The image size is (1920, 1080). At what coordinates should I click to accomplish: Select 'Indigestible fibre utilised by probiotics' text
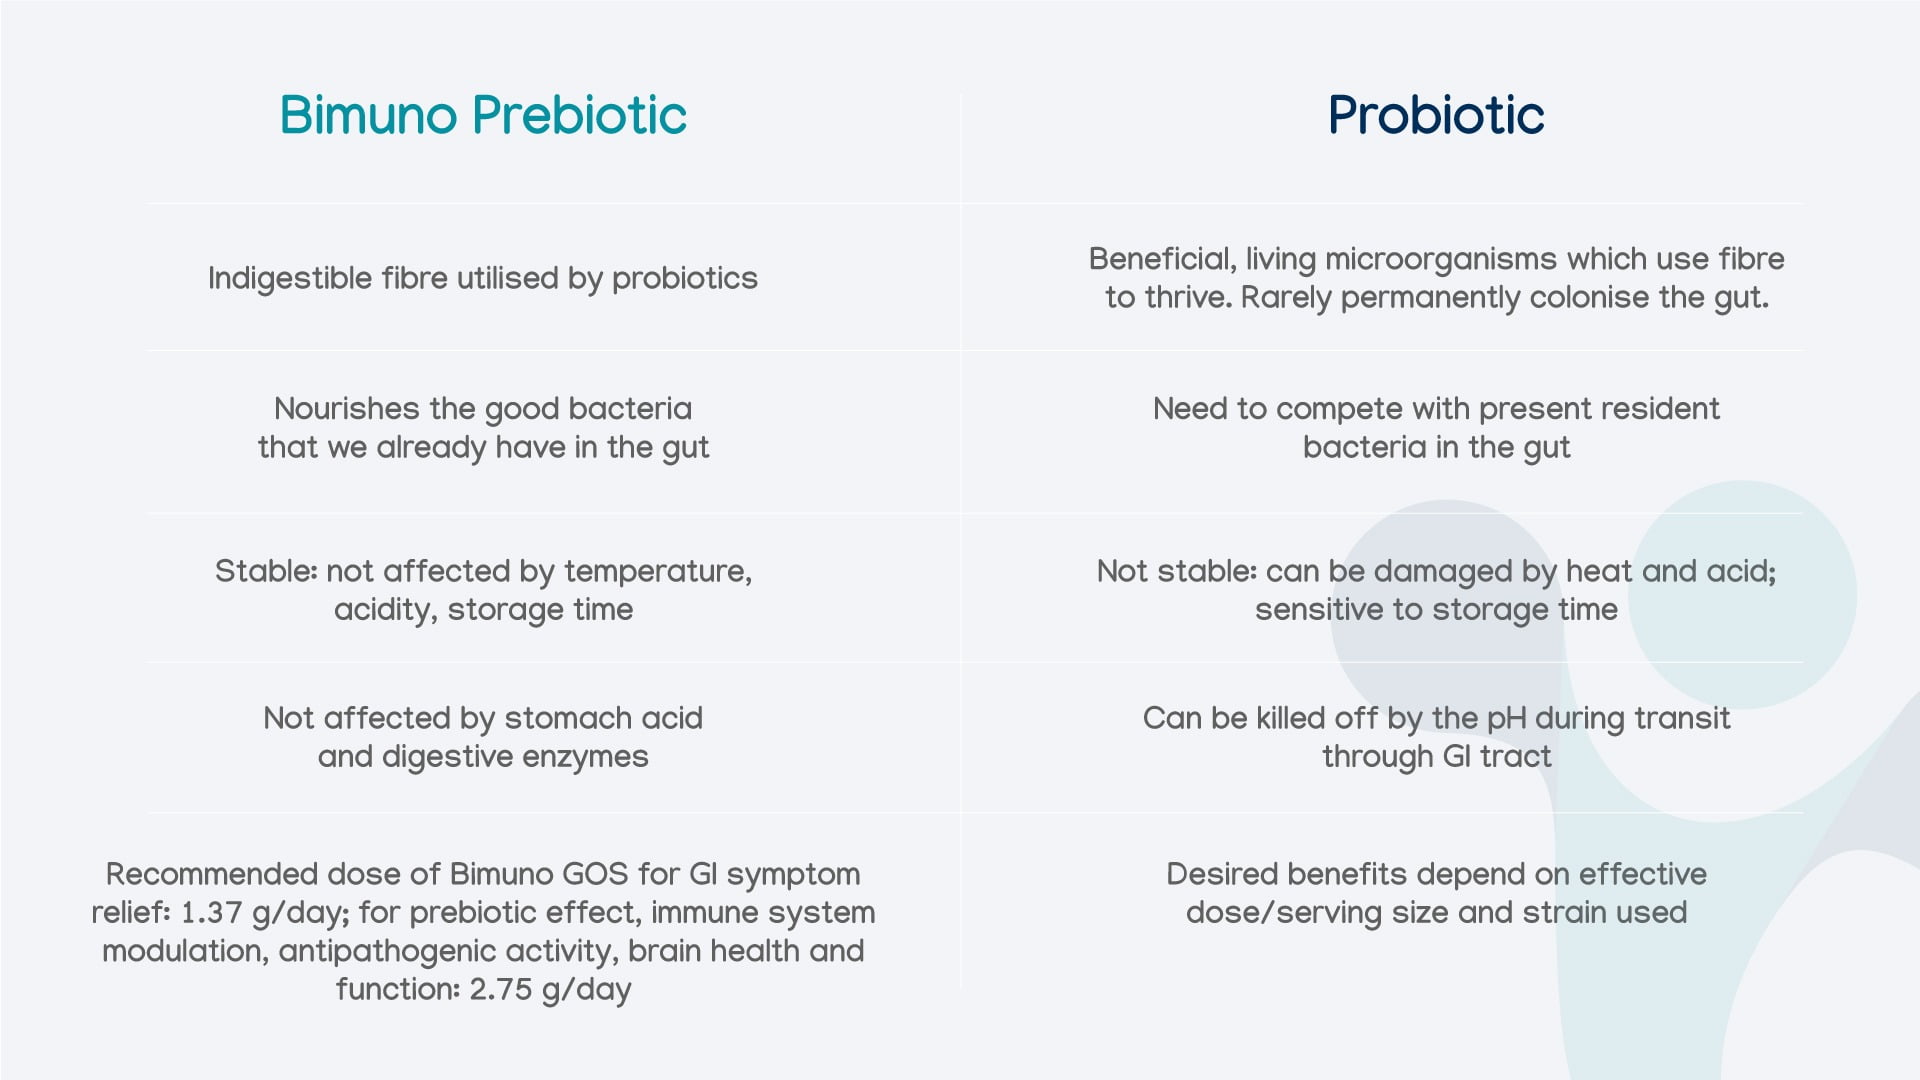[x=483, y=278]
